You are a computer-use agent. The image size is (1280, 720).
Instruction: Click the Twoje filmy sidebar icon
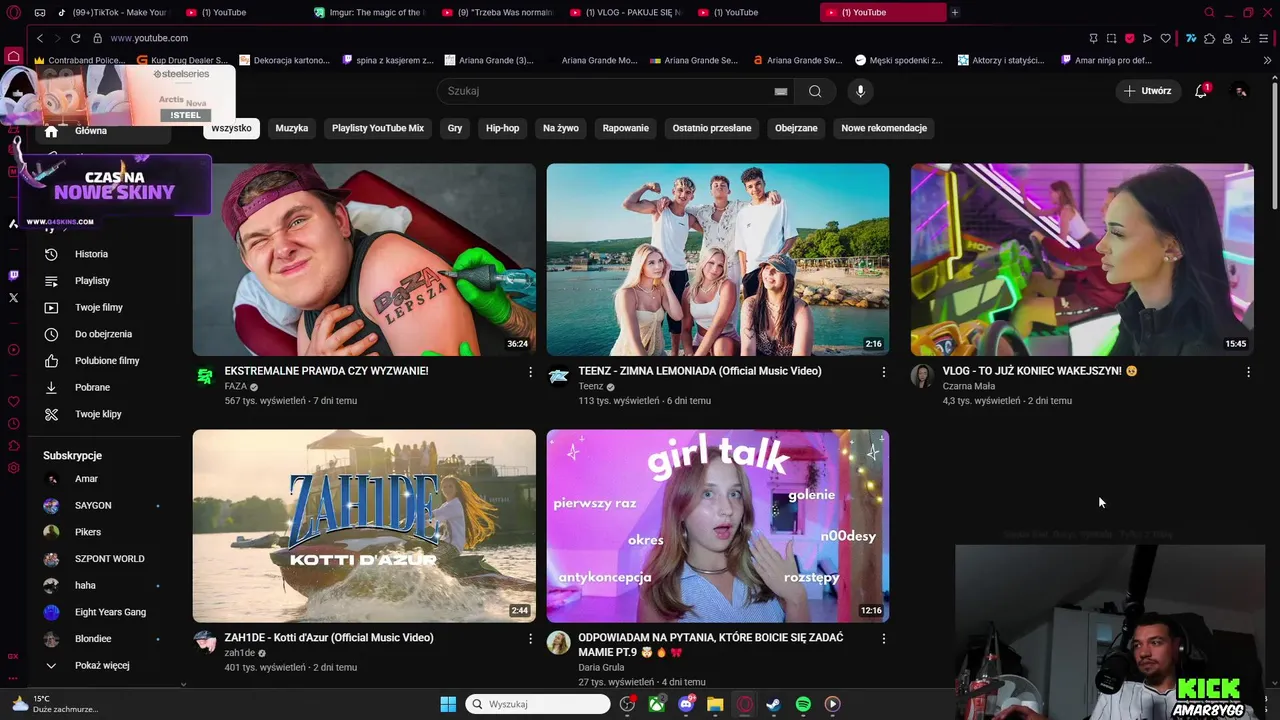pos(51,307)
